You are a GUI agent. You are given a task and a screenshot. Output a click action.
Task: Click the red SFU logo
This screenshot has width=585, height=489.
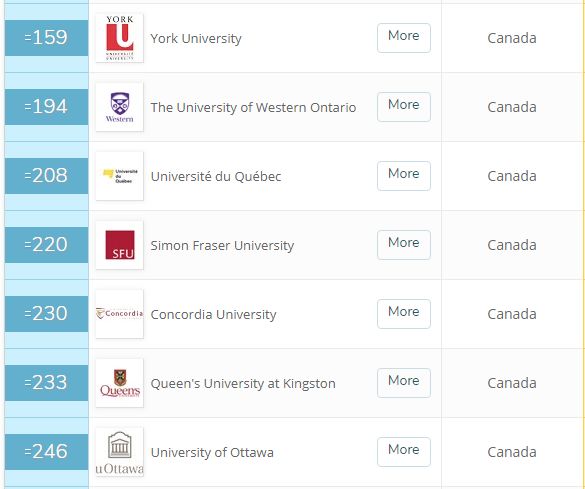(x=119, y=245)
